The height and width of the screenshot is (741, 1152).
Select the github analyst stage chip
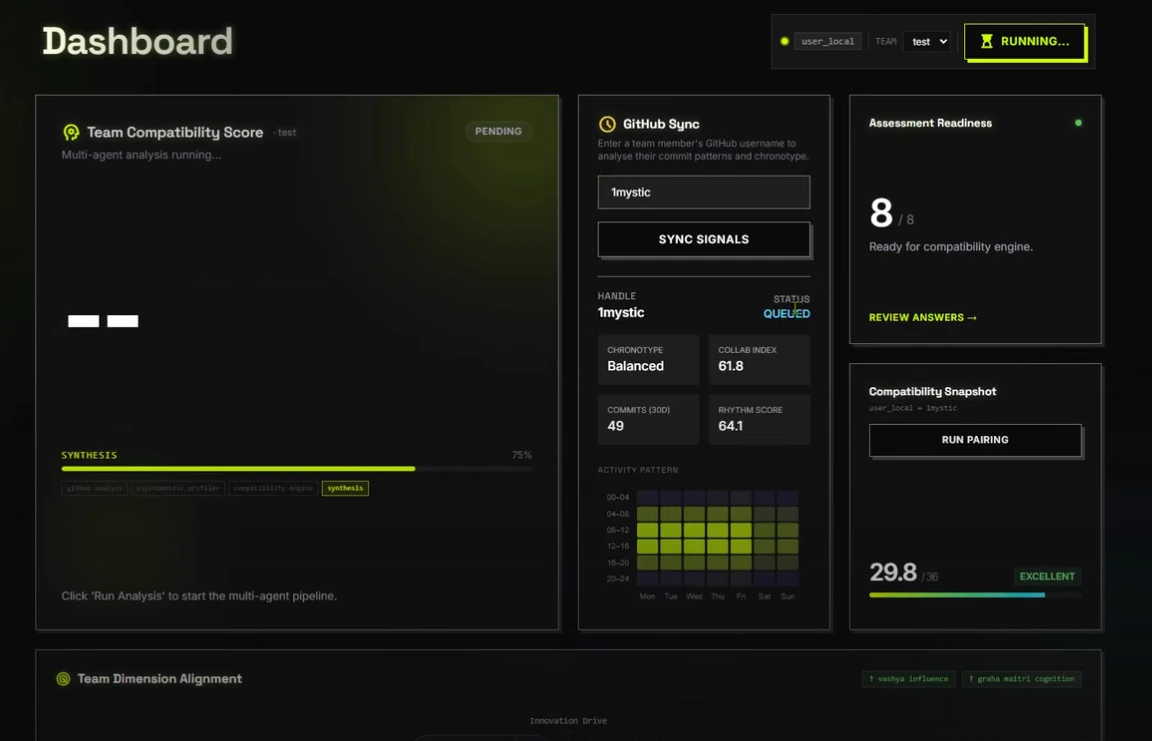[x=95, y=488]
